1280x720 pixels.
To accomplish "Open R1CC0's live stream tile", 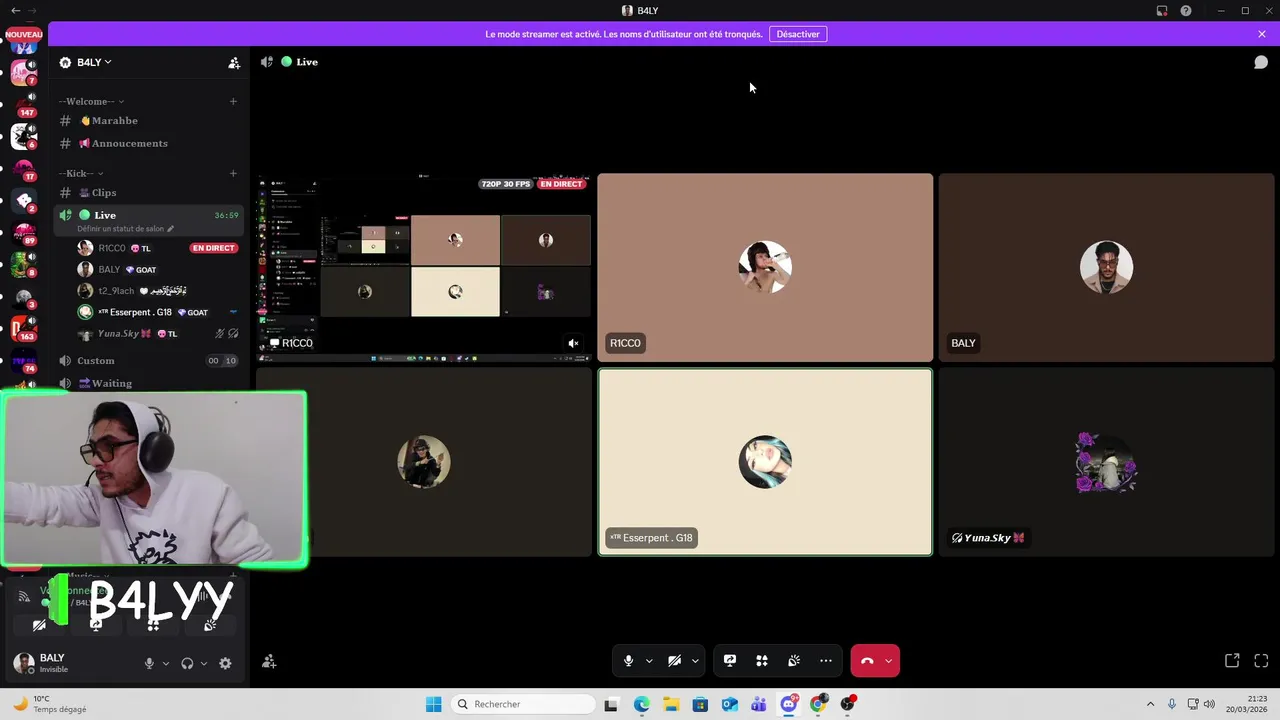I will click(x=424, y=267).
